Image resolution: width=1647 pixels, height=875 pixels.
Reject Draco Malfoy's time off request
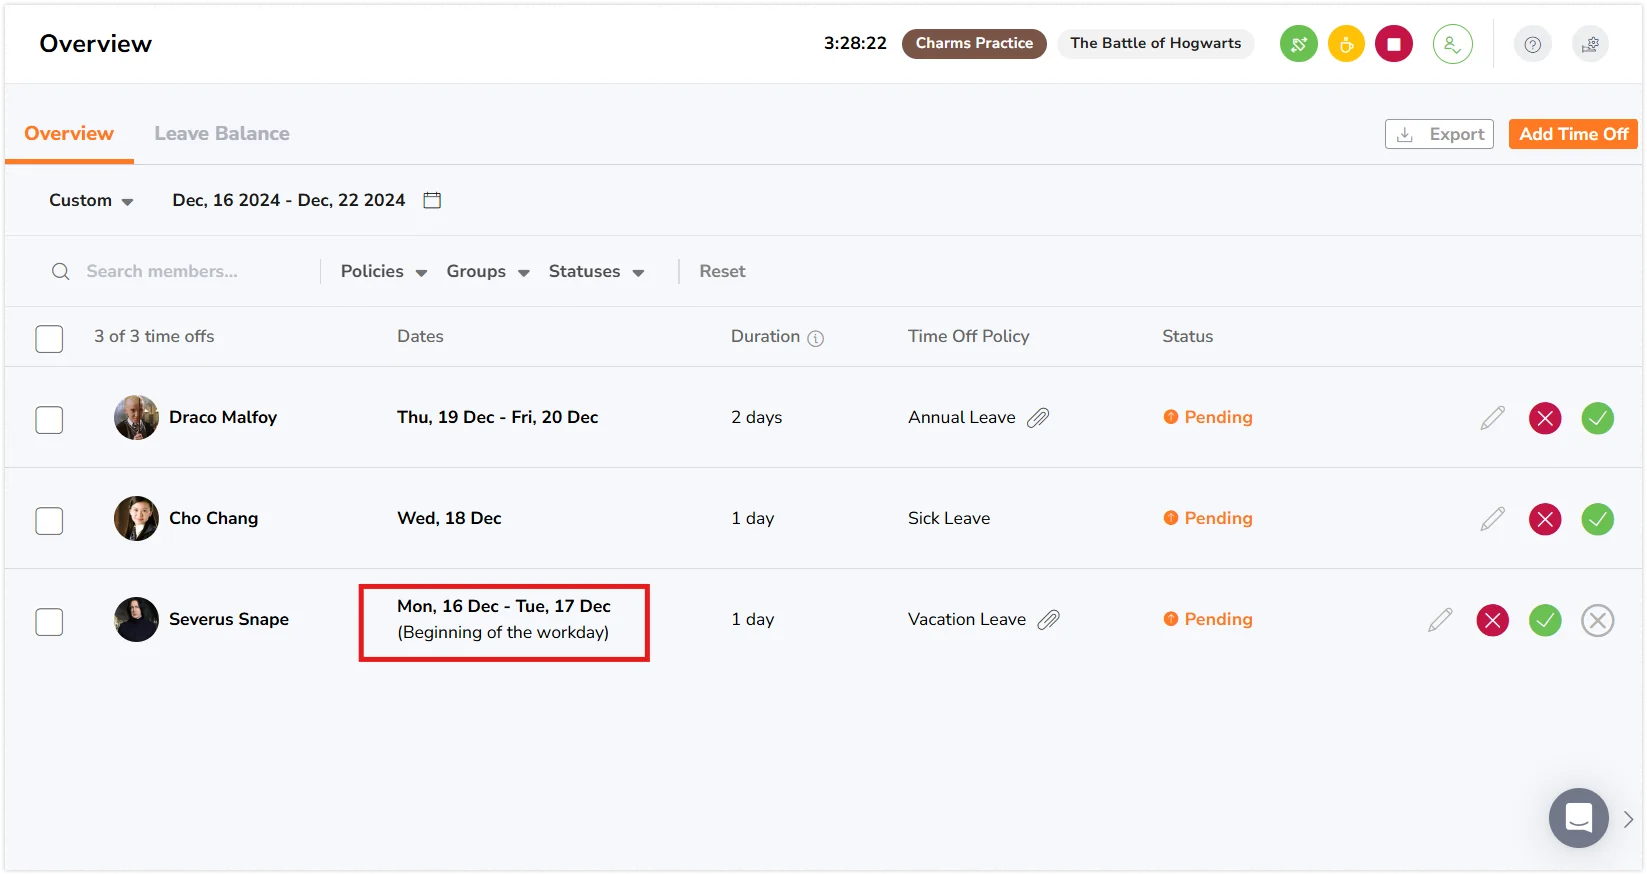coord(1545,418)
